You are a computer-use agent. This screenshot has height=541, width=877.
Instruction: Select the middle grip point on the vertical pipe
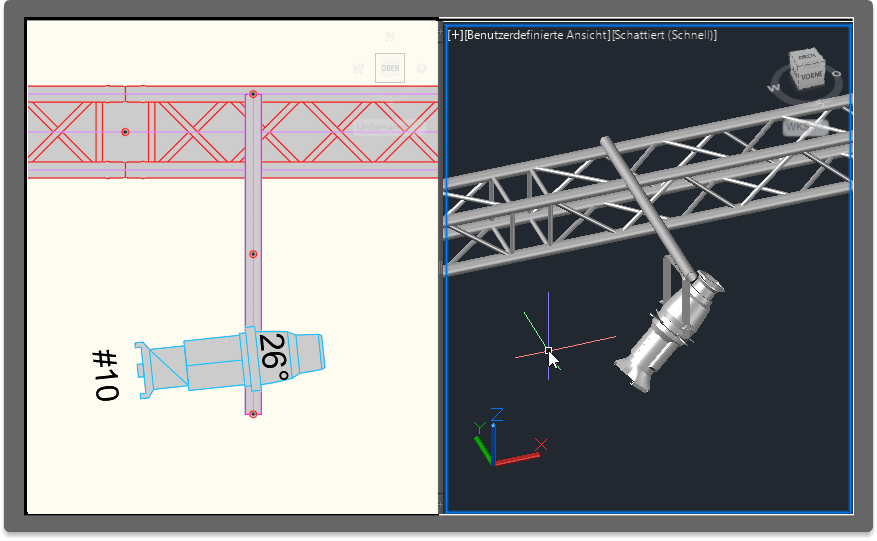253,254
